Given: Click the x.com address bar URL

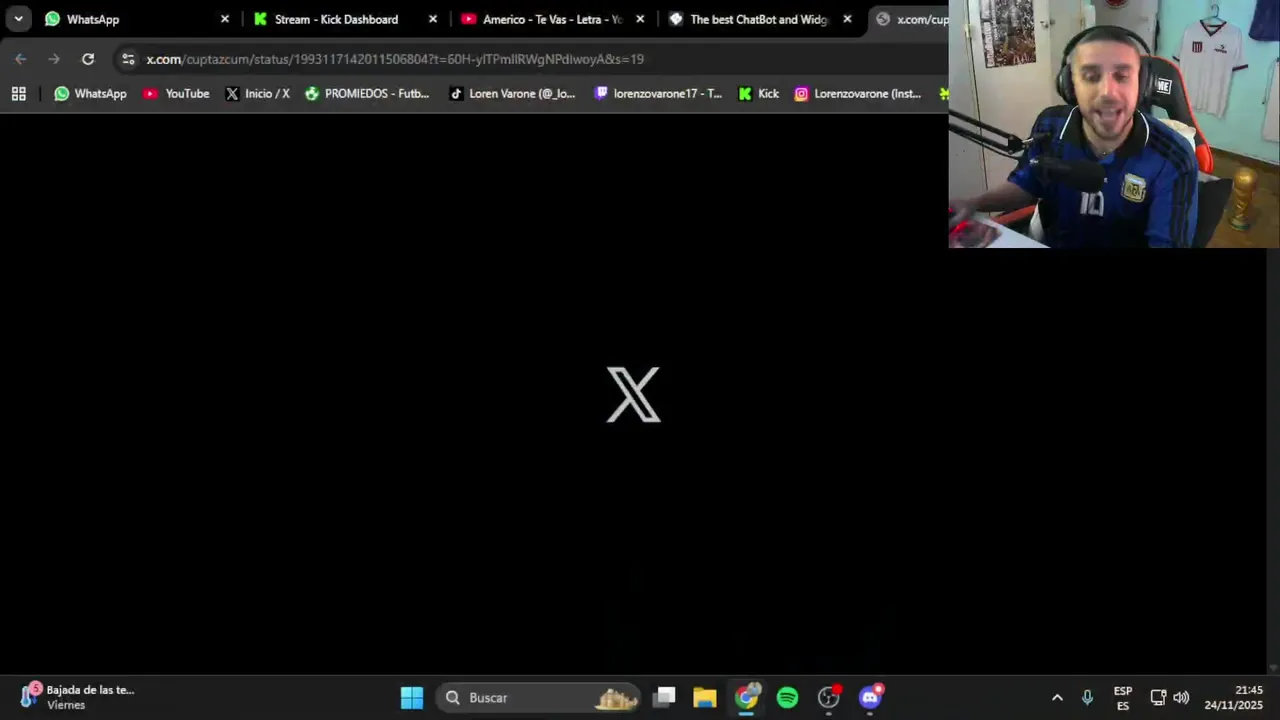Looking at the screenshot, I should (x=395, y=59).
